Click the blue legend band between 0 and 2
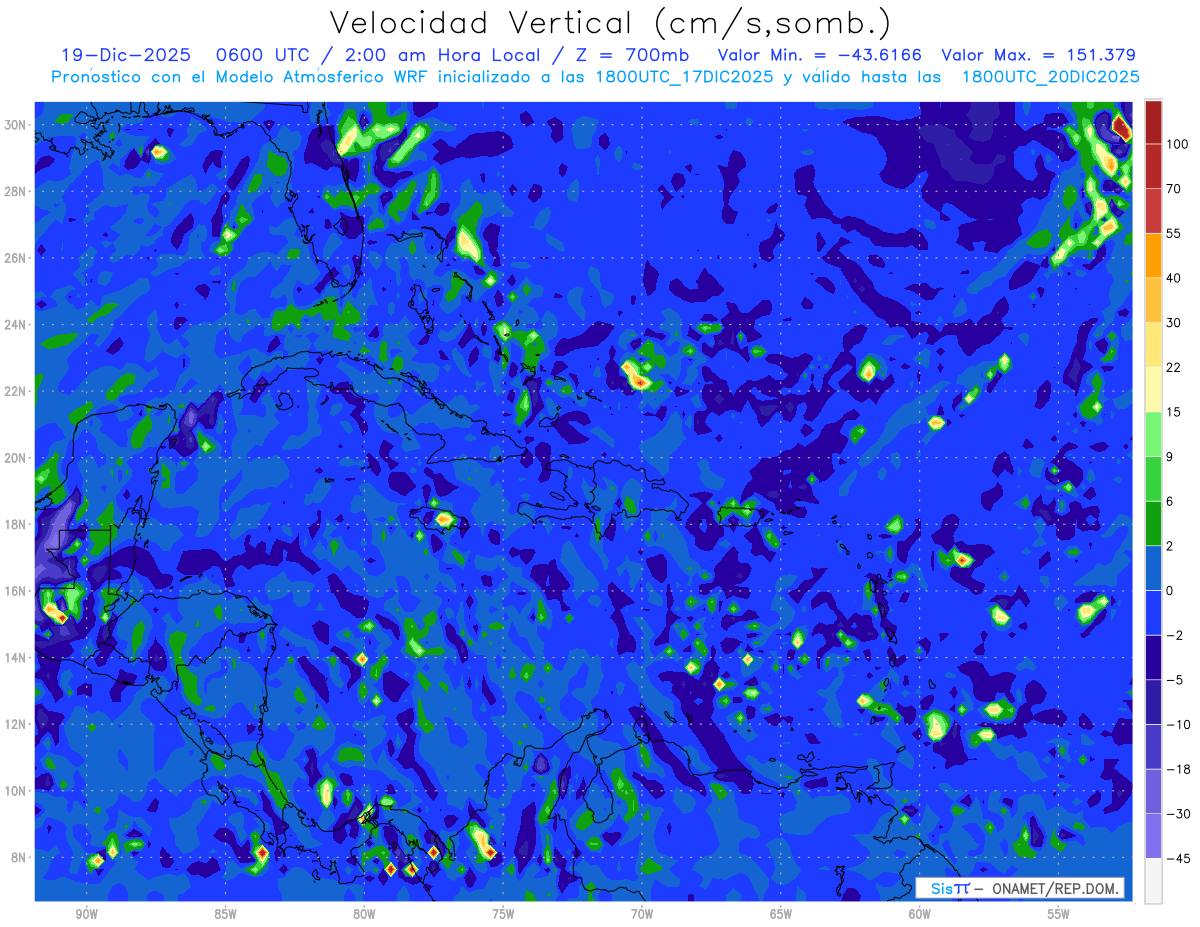Screen dimensions: 1200x927 point(1153,568)
